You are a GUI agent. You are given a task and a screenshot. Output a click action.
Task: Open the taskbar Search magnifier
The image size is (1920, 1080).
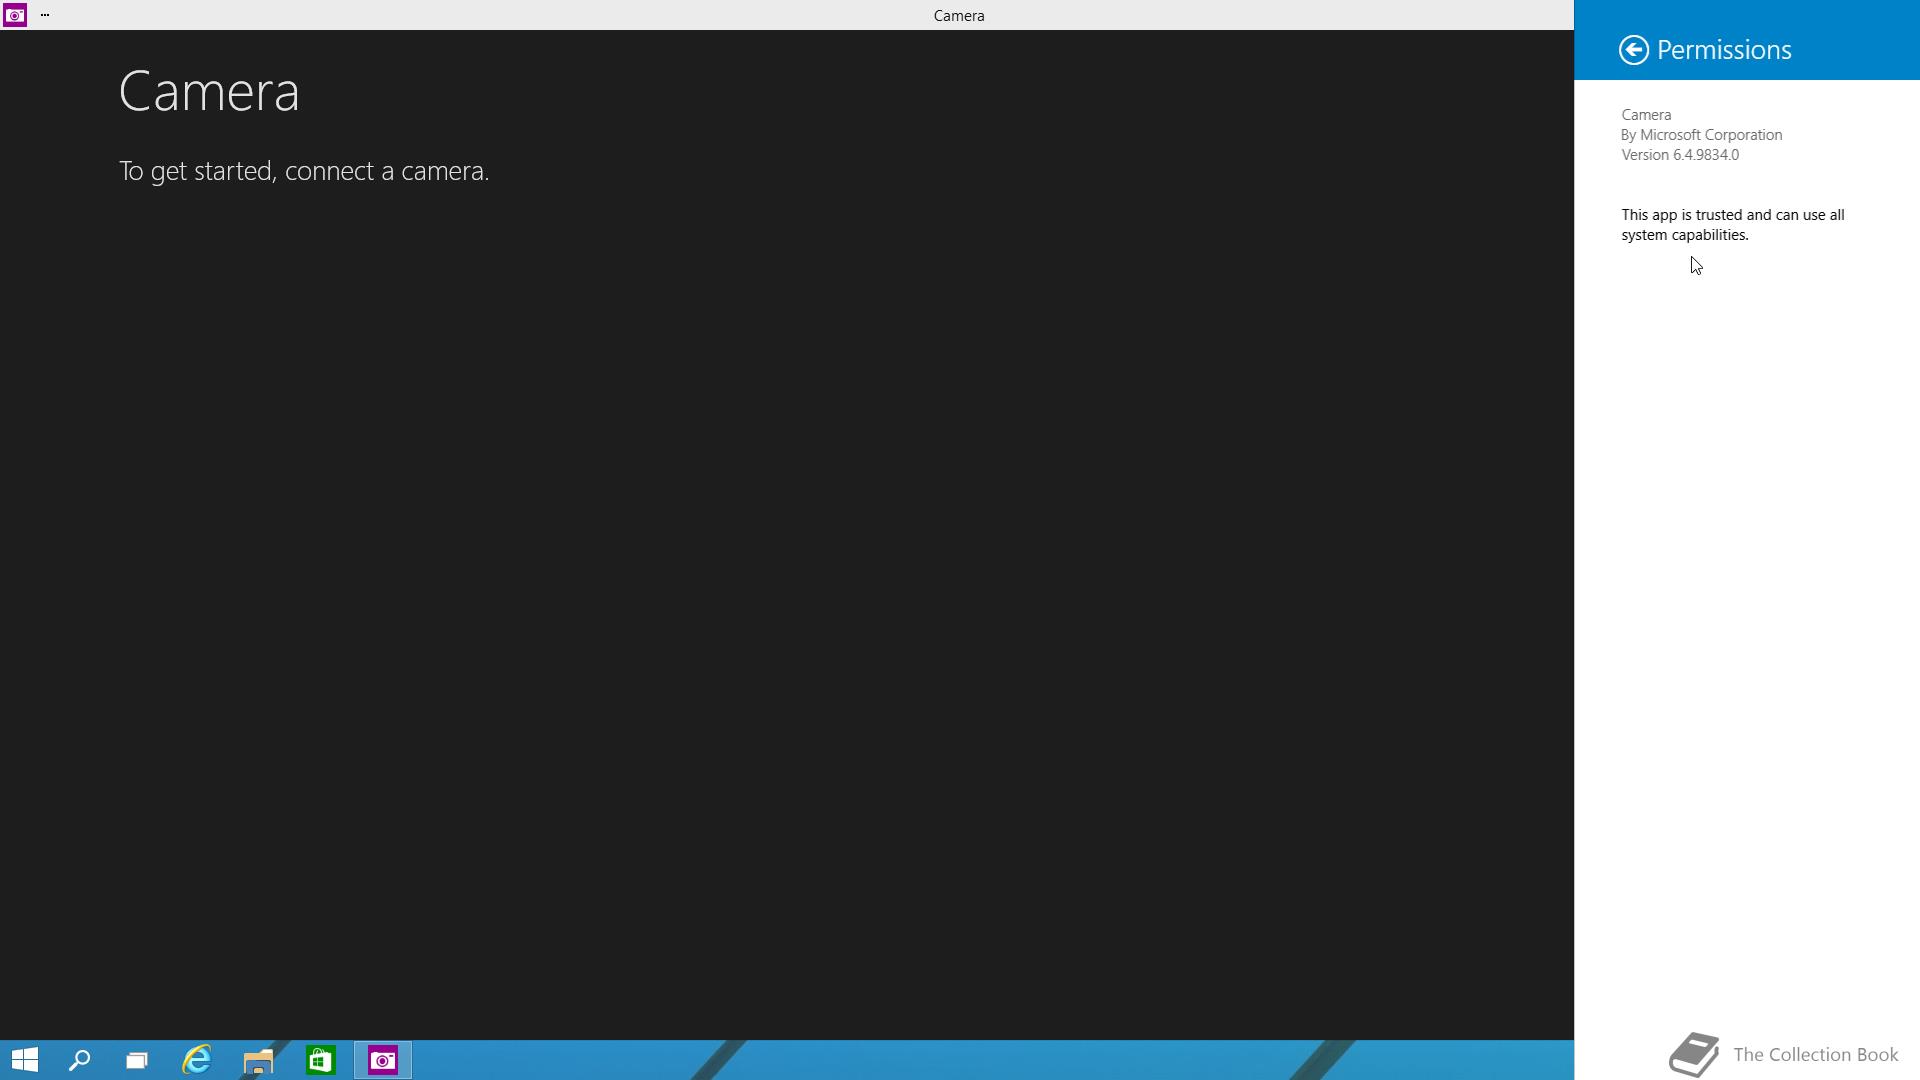click(x=79, y=1060)
